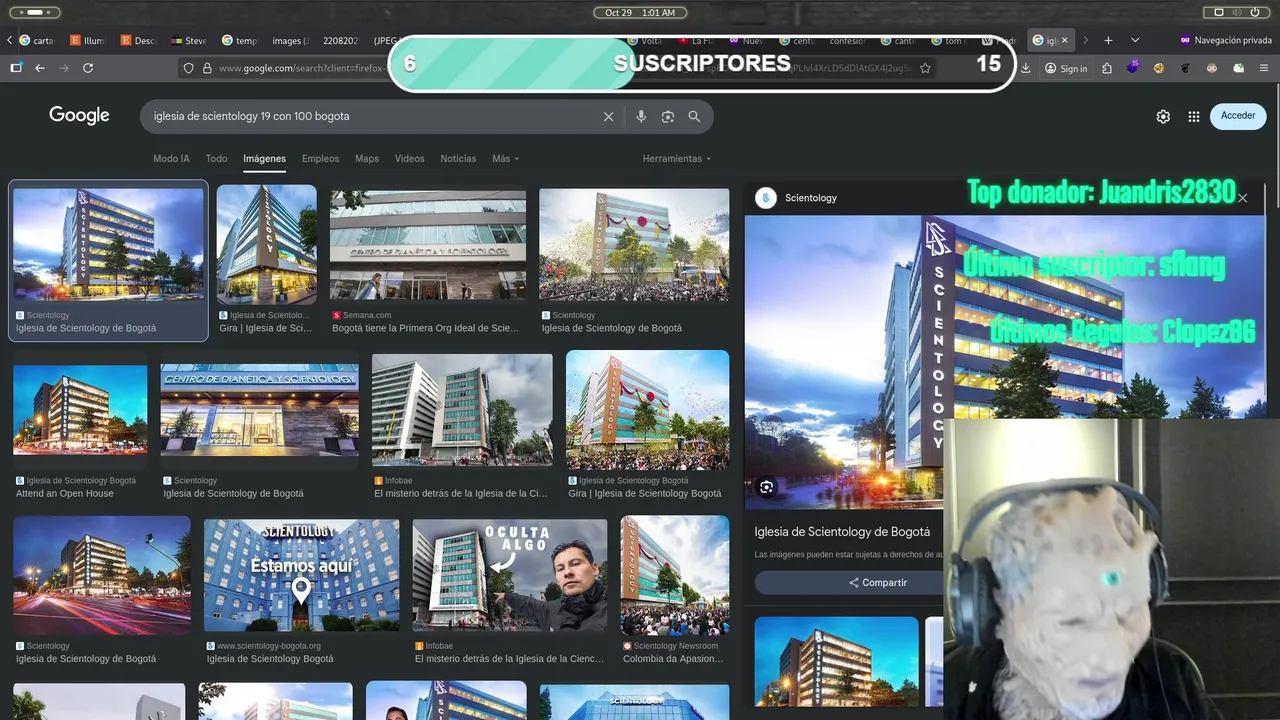Click Firefox 'Sign in' account button
Screen dimensions: 1280x720
(1066, 68)
